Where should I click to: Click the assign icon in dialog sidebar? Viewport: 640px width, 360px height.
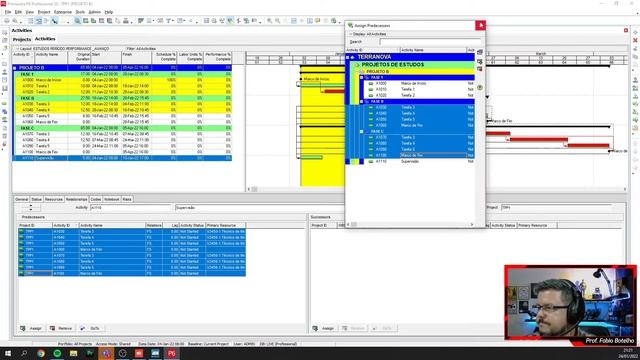point(480,52)
